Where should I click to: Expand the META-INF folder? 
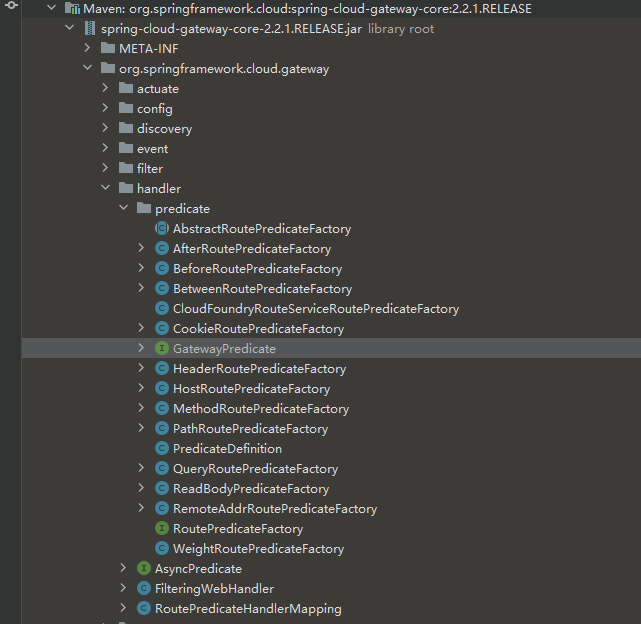87,48
